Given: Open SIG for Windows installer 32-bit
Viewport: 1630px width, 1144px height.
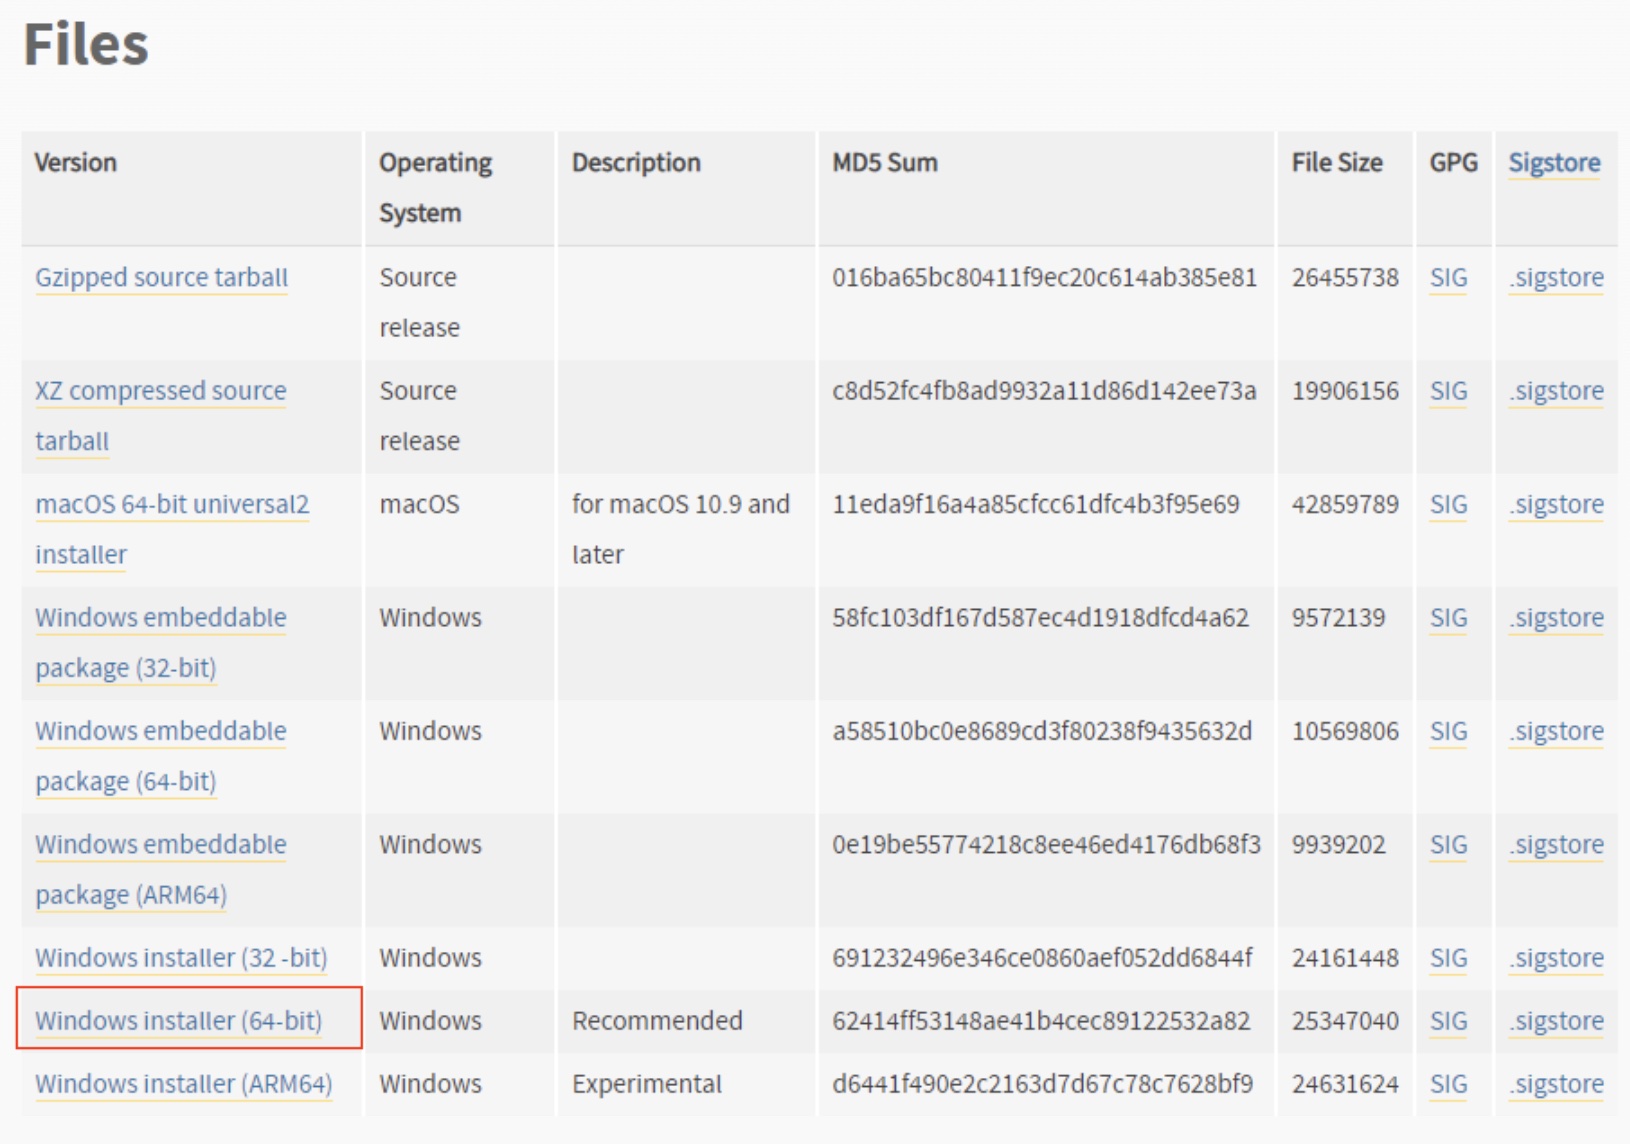Looking at the screenshot, I should point(1448,958).
